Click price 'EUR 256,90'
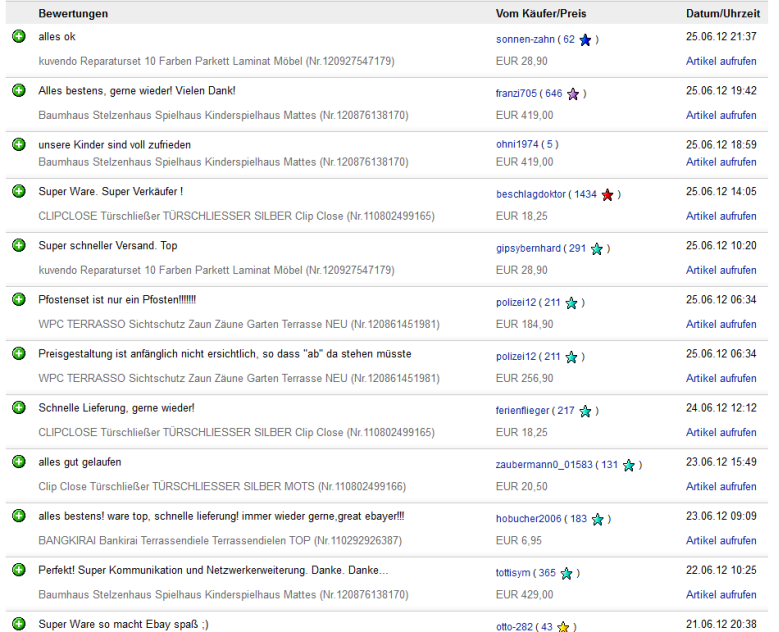 point(524,379)
